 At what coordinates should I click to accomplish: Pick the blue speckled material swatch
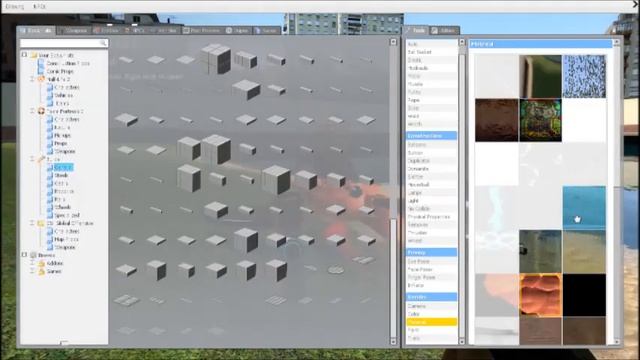point(584,76)
